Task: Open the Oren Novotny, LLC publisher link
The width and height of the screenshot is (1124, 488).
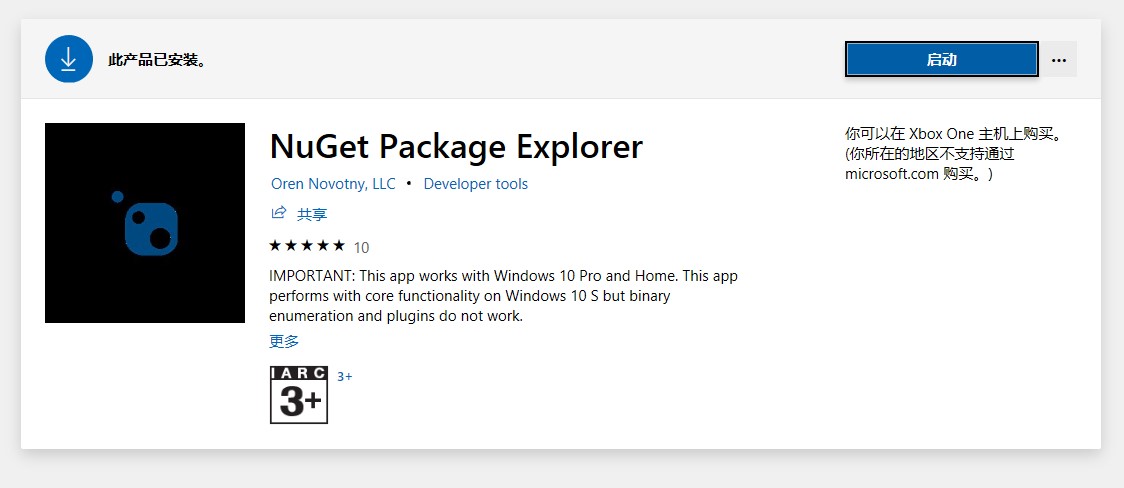Action: pyautogui.click(x=333, y=183)
